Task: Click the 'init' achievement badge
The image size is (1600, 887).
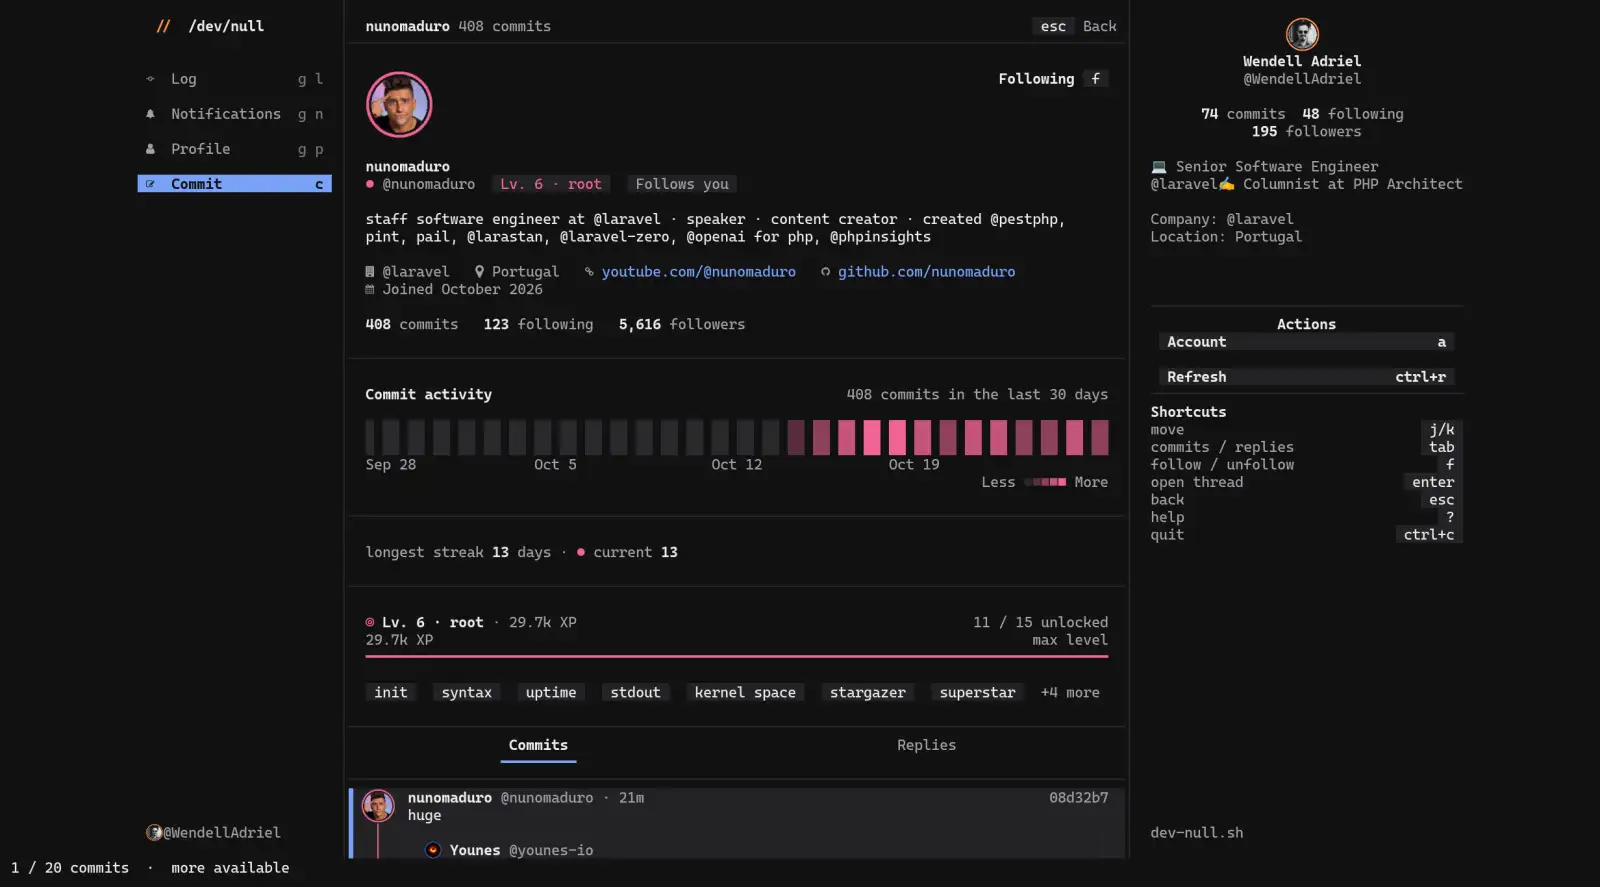Action: (x=391, y=693)
